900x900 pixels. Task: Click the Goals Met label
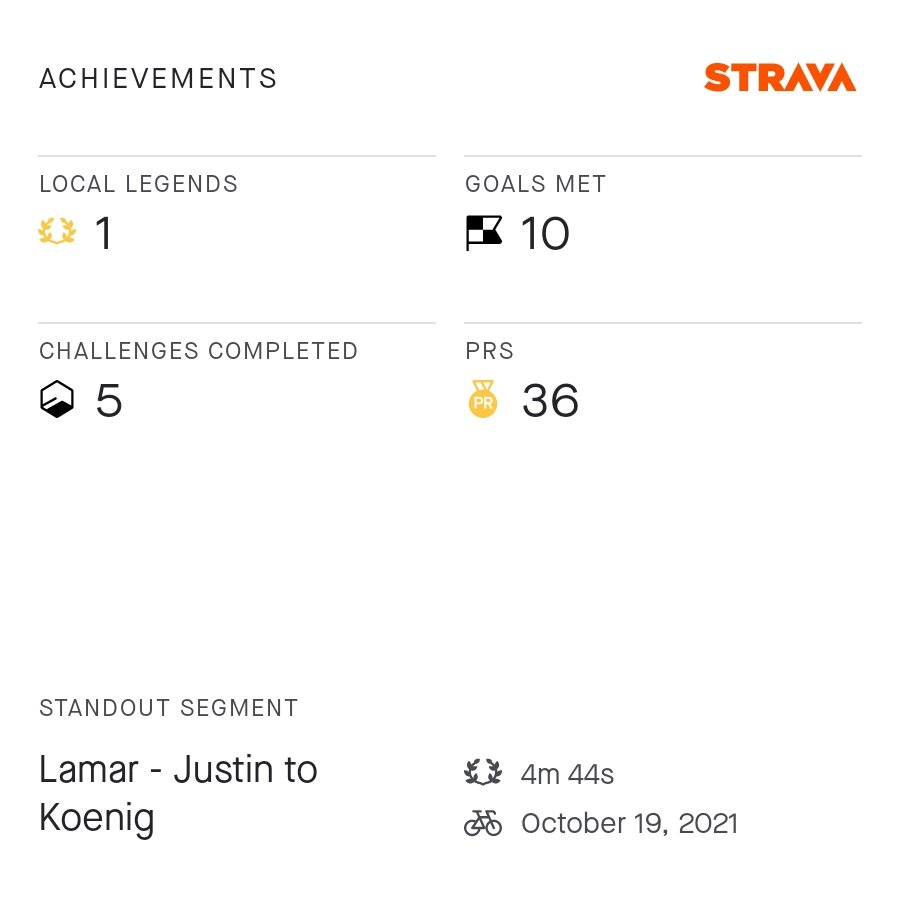(x=535, y=185)
